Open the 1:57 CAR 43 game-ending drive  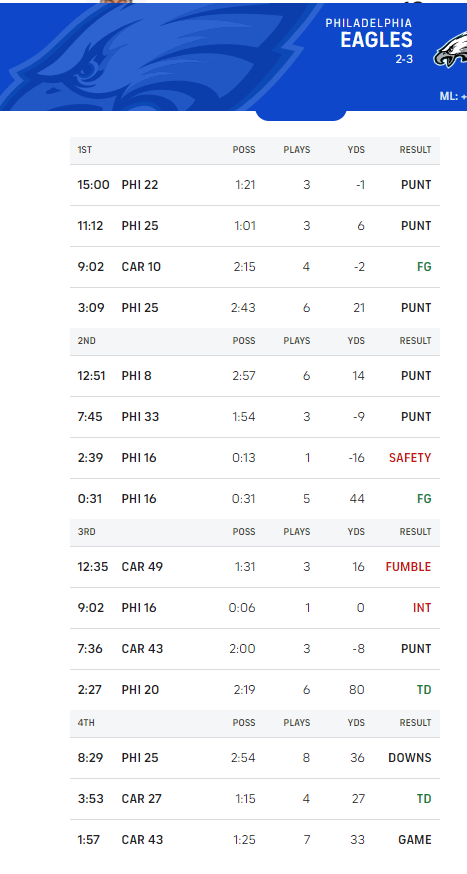tap(255, 840)
